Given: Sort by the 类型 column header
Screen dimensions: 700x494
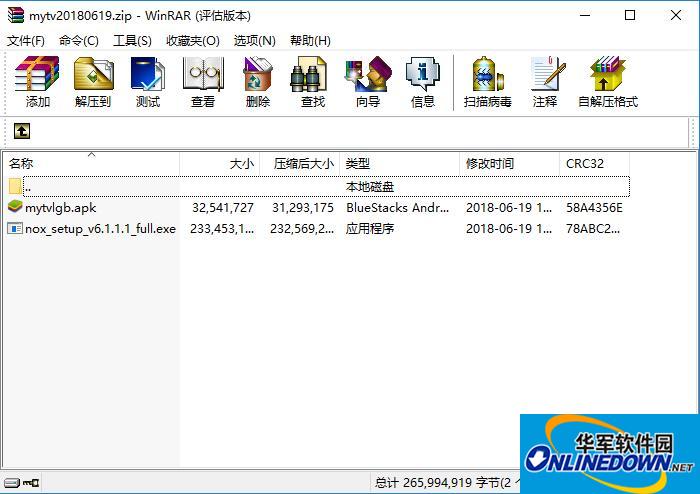Looking at the screenshot, I should tap(400, 164).
